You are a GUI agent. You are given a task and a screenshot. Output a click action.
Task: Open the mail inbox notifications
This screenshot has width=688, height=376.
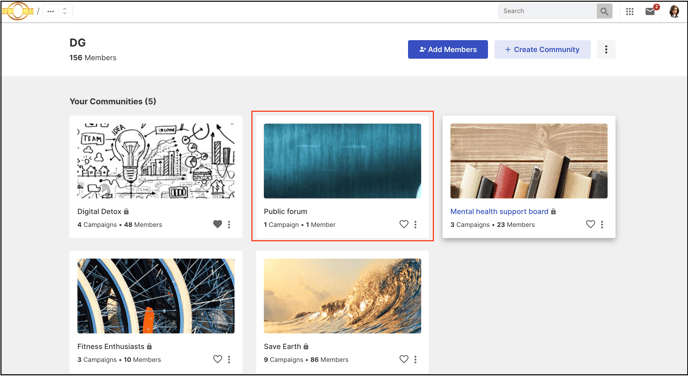click(x=650, y=11)
